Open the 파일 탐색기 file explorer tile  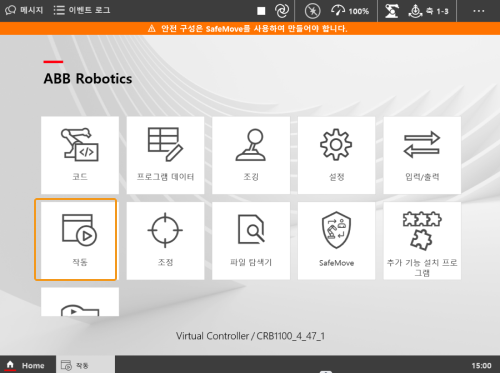tap(251, 241)
